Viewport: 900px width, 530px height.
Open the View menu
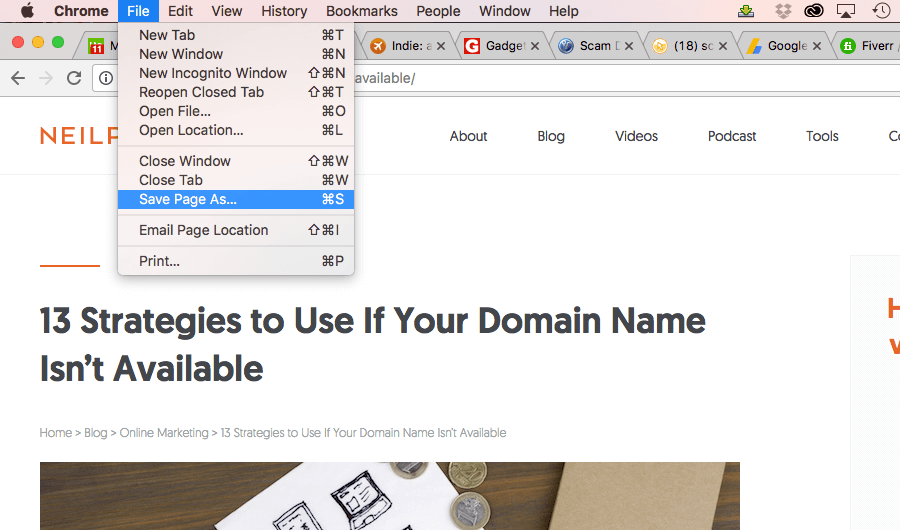[227, 11]
